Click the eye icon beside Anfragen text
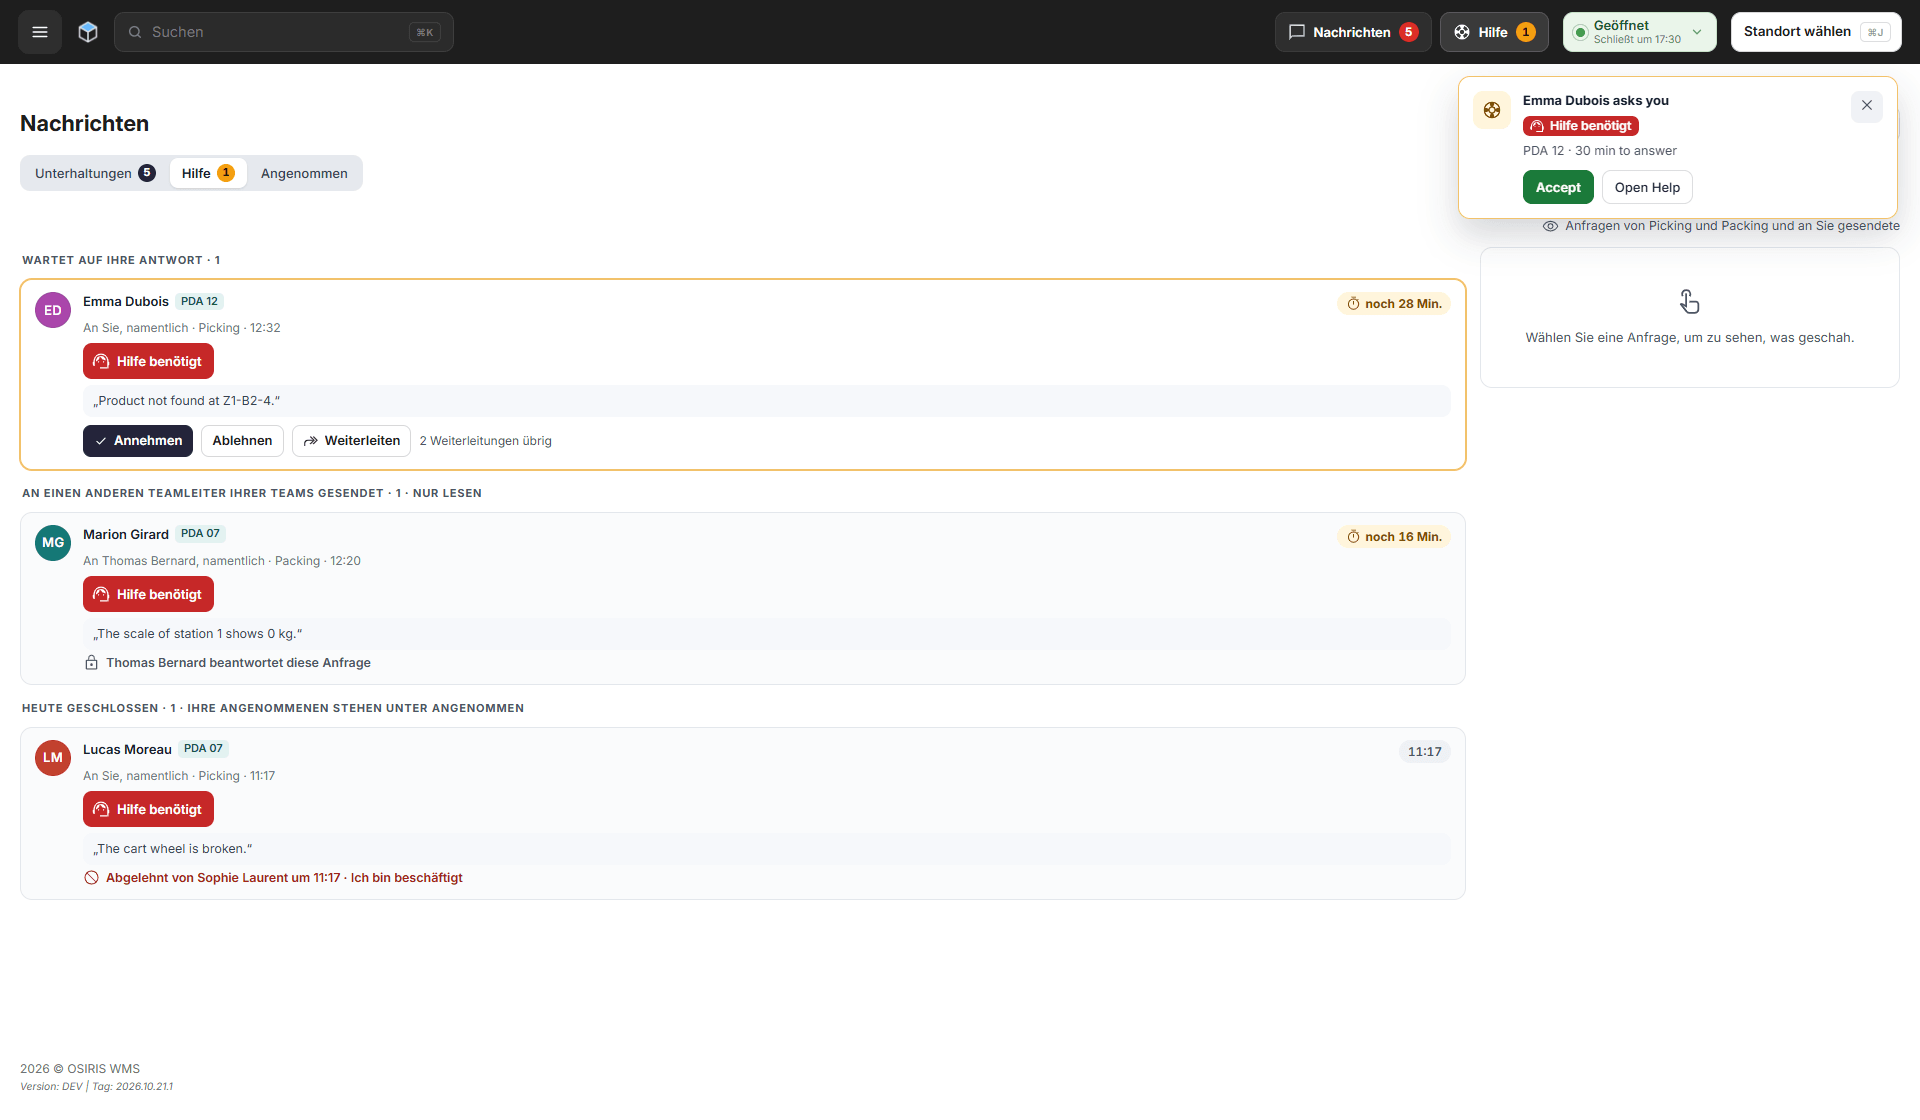 tap(1550, 226)
